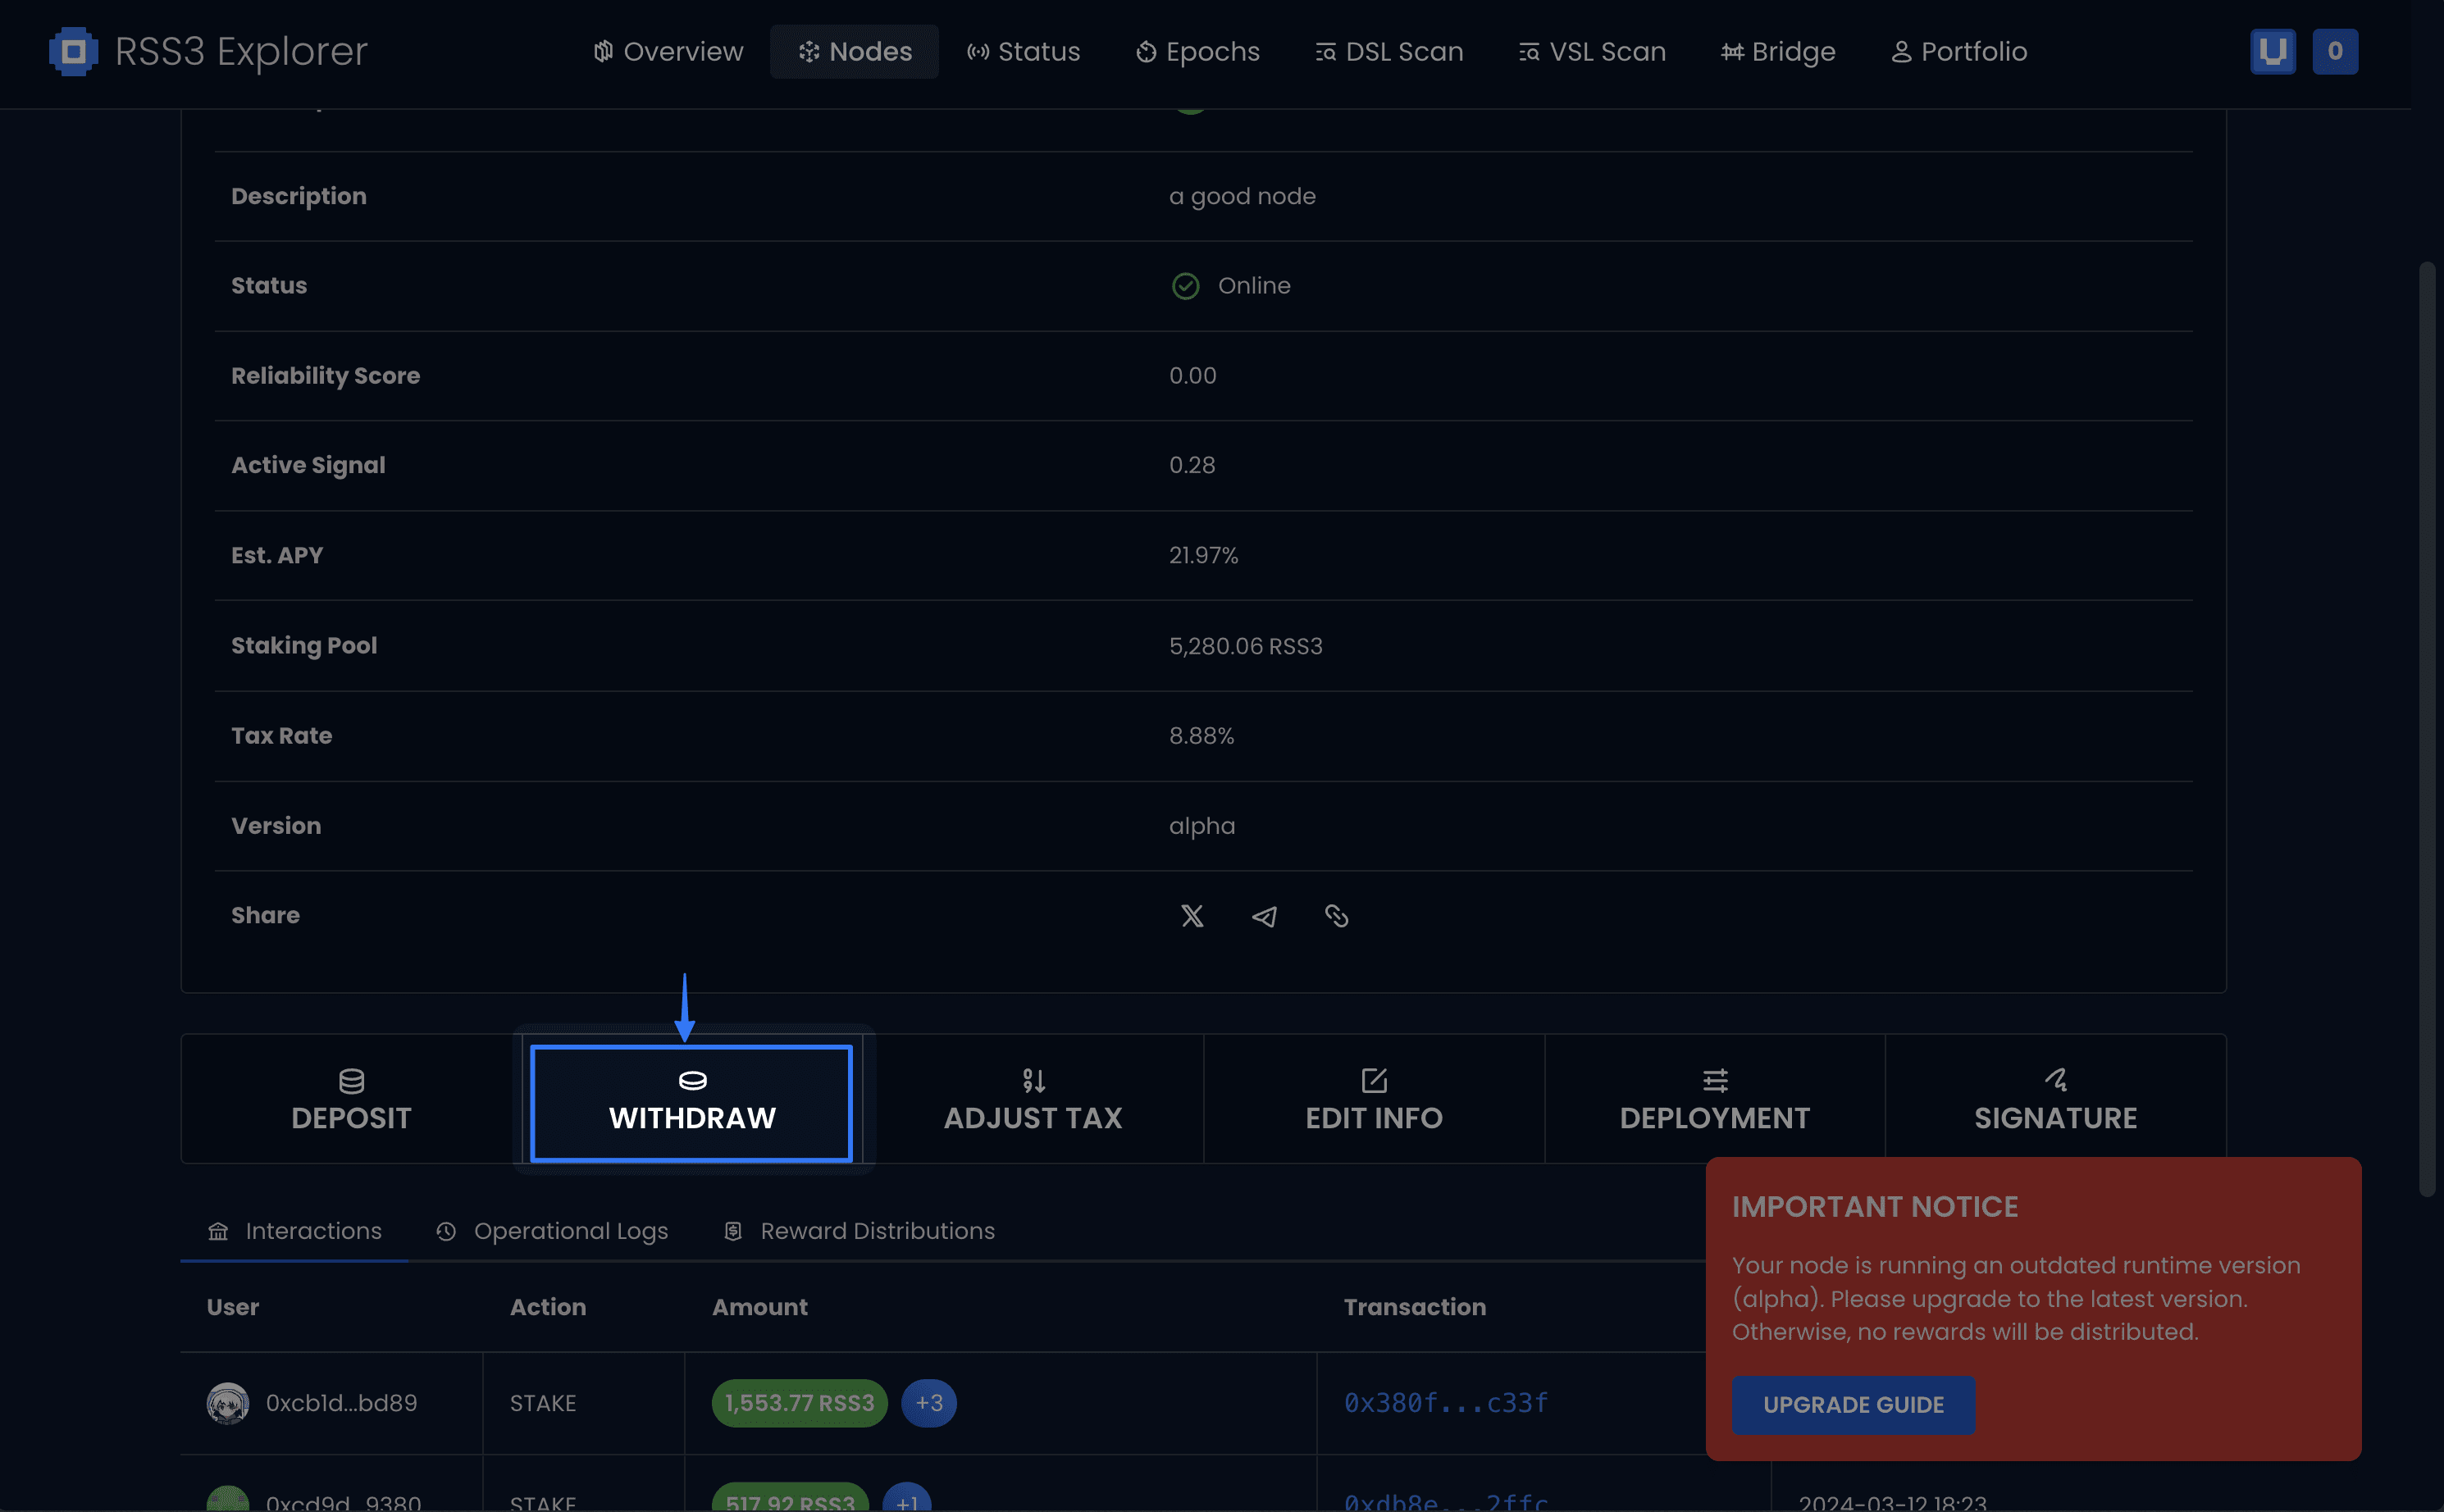
Task: Open DSL Scan
Action: point(1388,51)
